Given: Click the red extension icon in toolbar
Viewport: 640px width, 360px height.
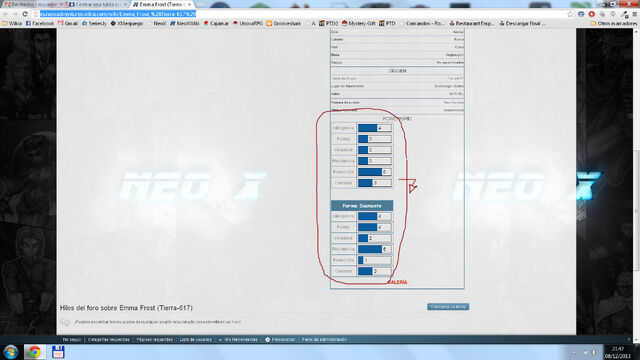Looking at the screenshot, I should (591, 14).
